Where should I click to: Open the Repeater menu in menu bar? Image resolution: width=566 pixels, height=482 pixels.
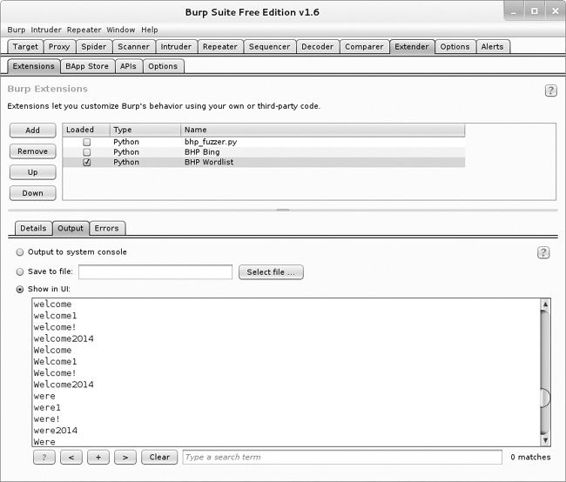pyautogui.click(x=84, y=30)
